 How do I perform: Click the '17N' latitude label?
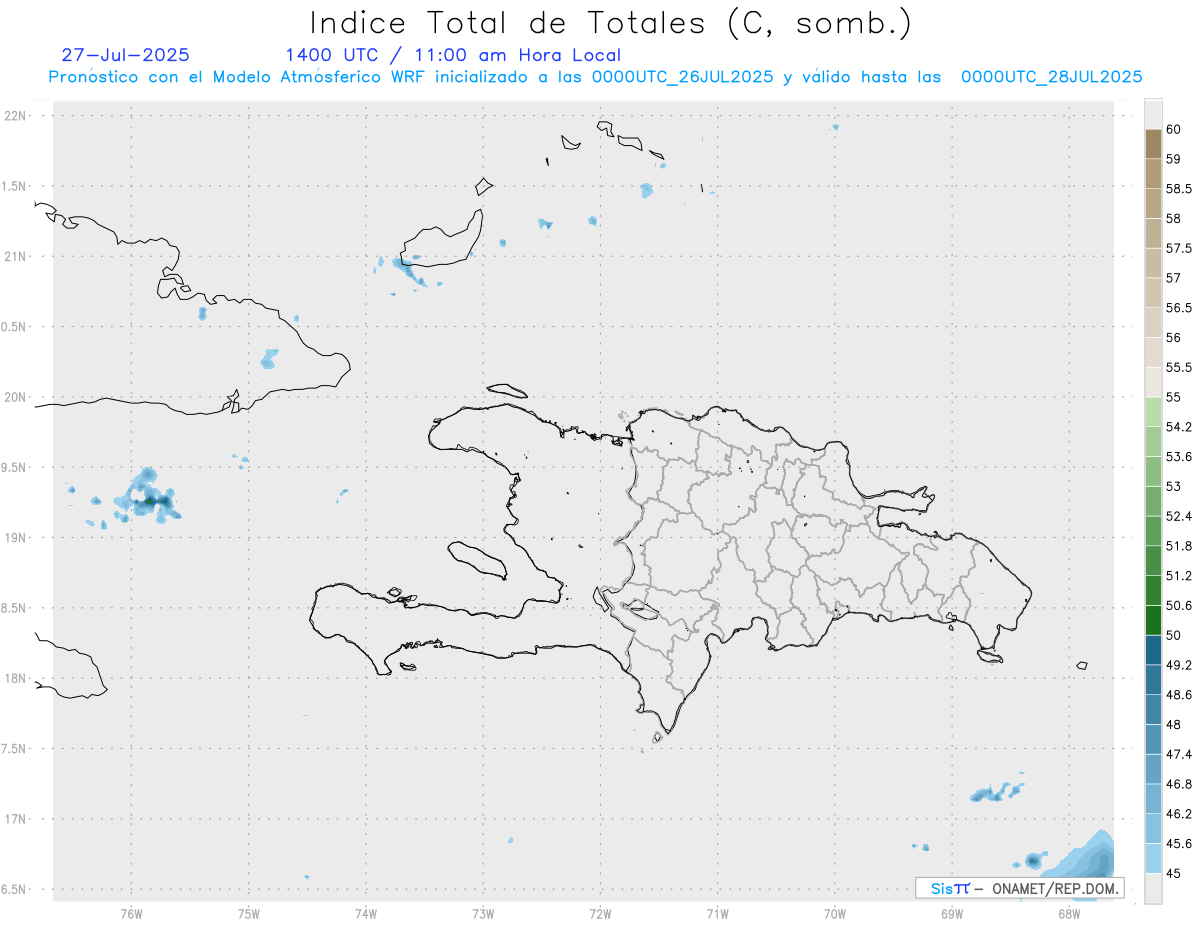pos(16,819)
